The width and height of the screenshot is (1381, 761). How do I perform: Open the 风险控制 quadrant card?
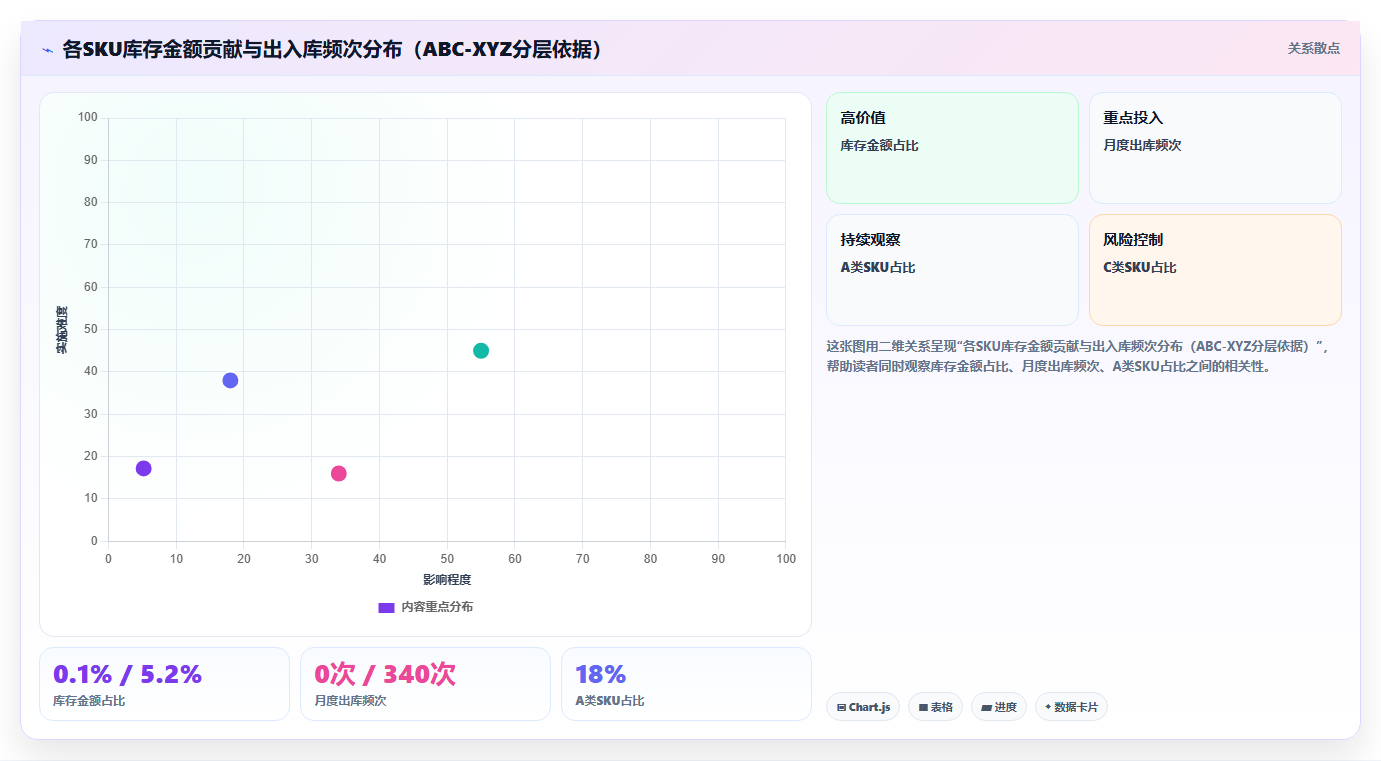click(1215, 270)
